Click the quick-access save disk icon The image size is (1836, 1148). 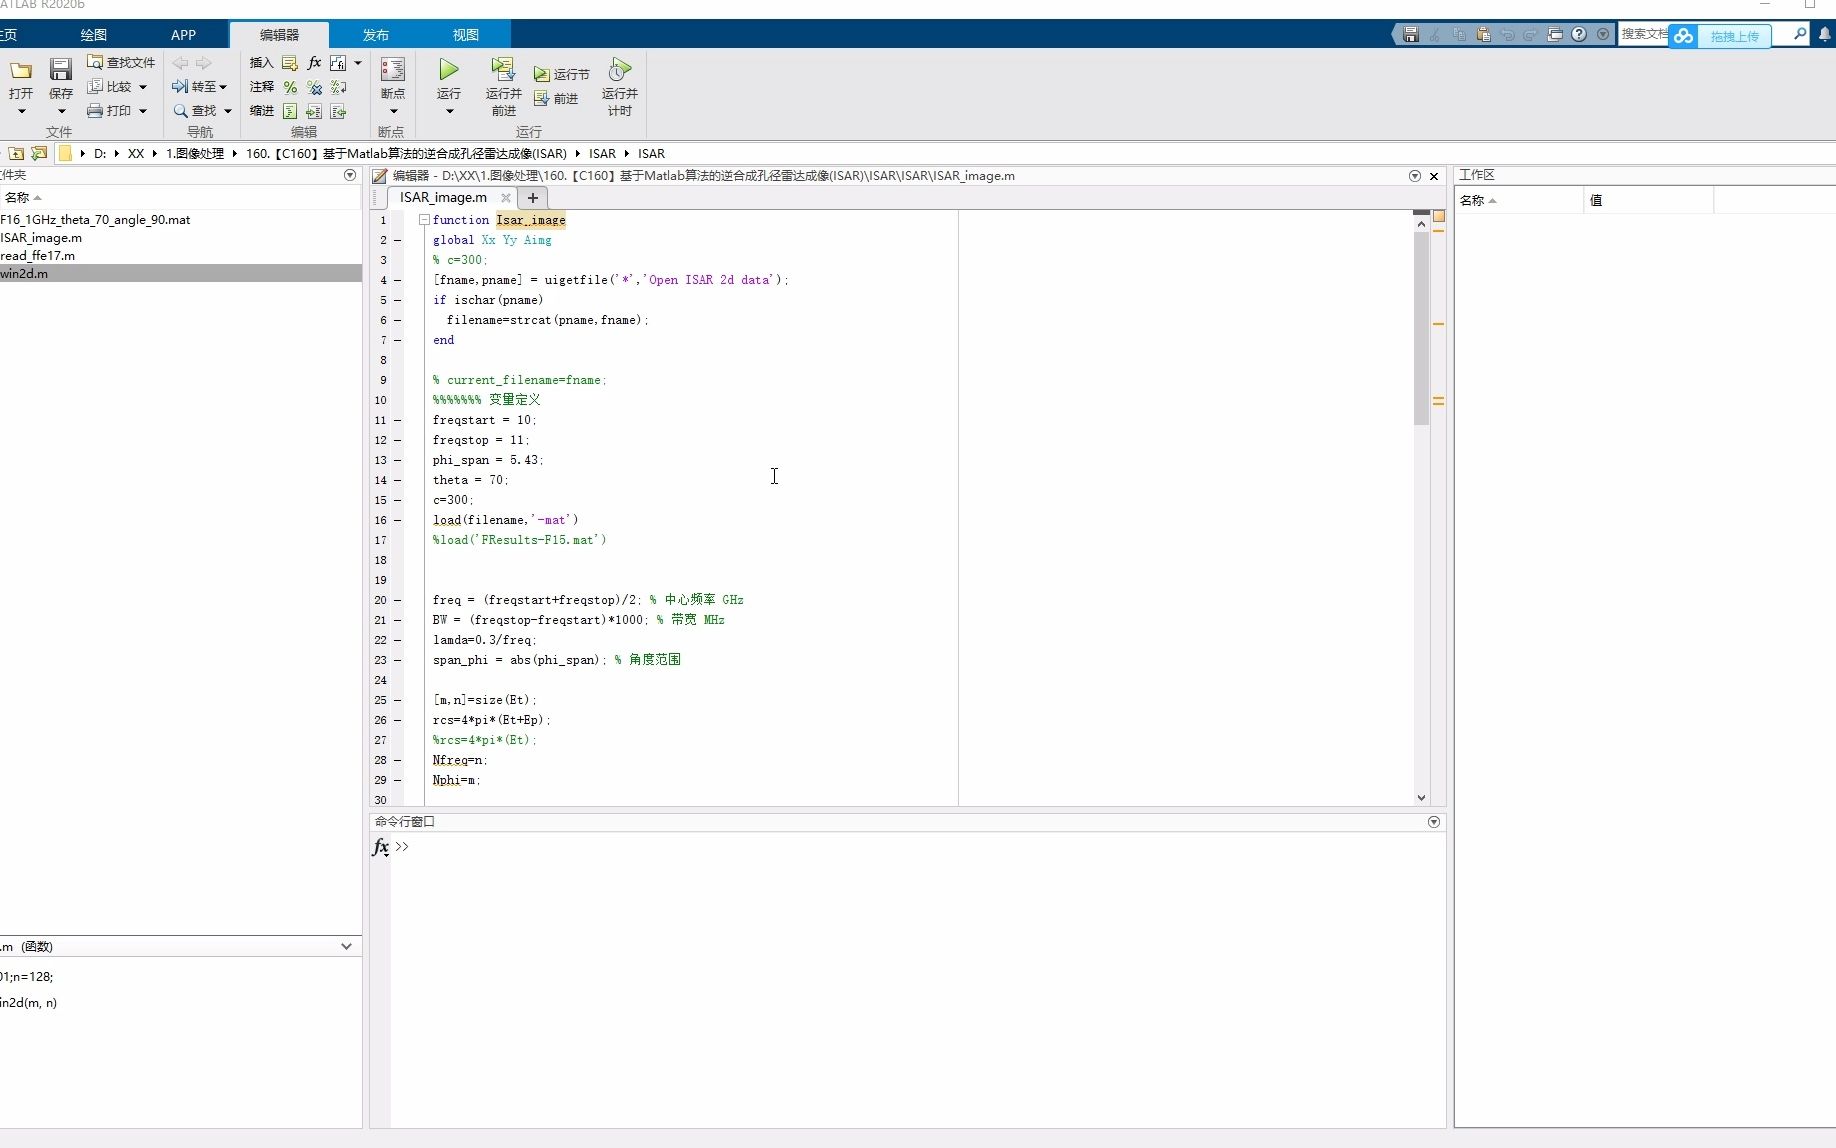(1411, 34)
